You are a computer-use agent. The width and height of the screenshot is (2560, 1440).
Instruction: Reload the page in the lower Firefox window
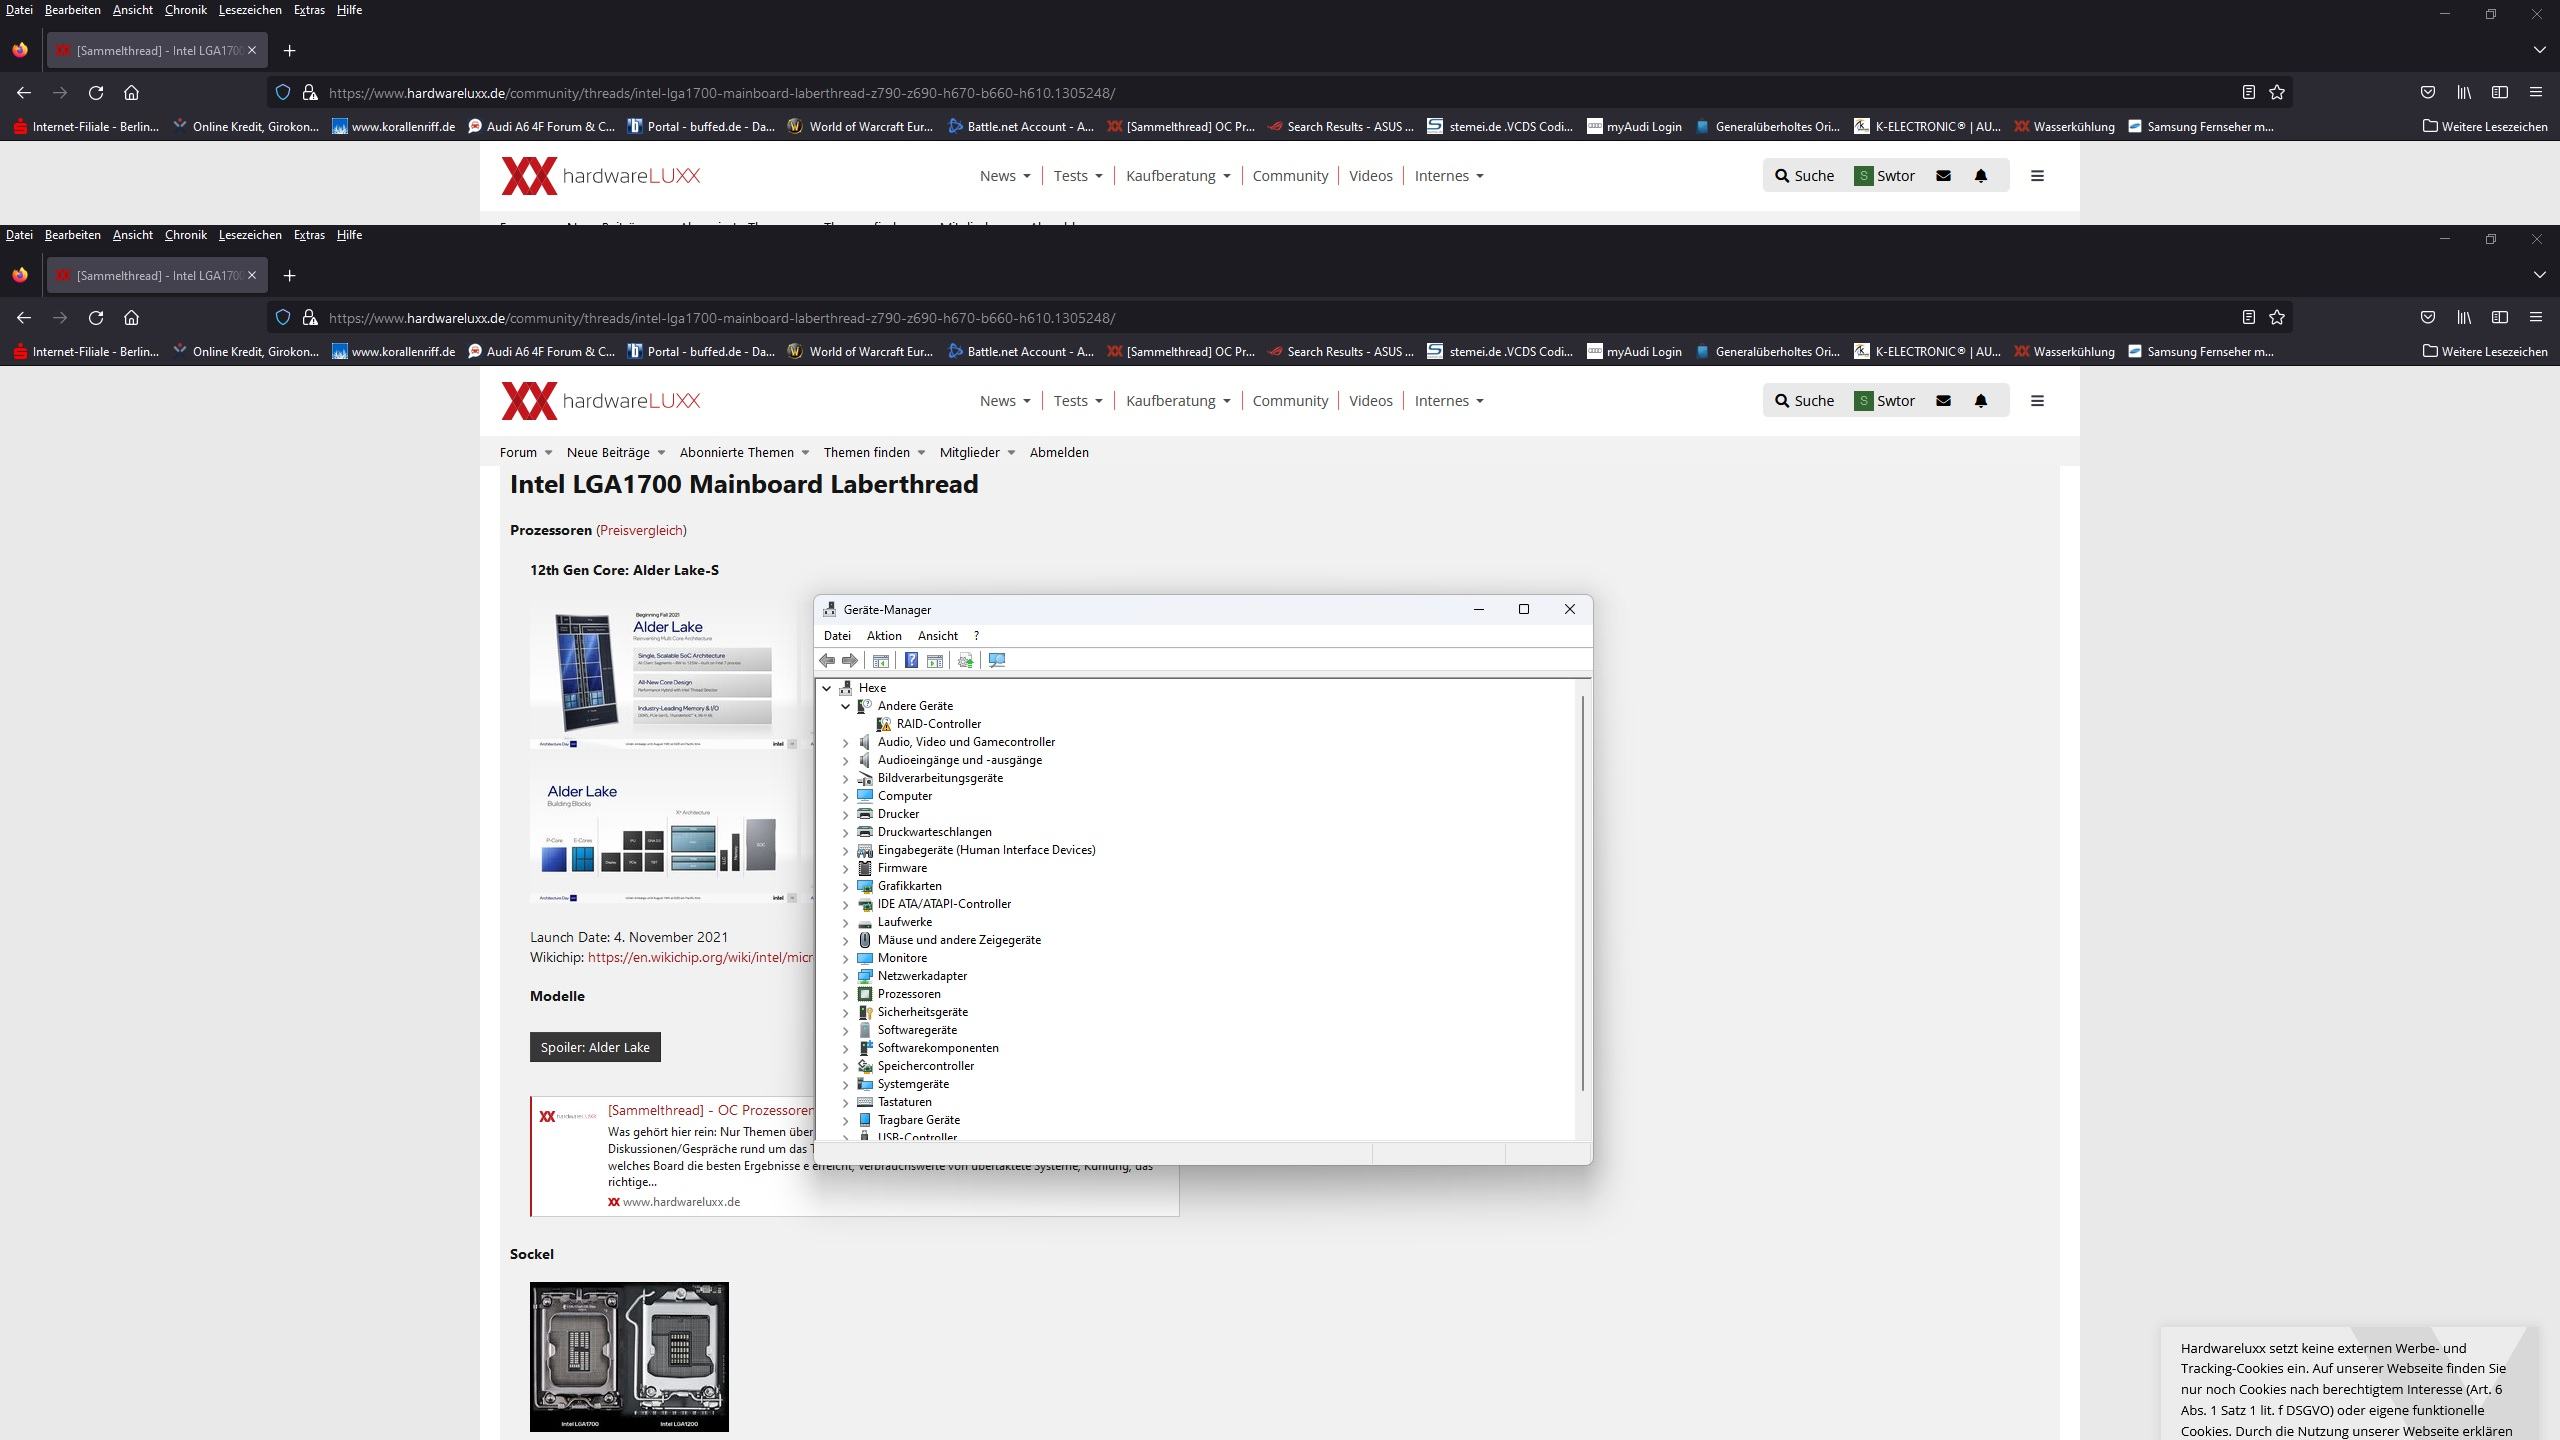[96, 318]
